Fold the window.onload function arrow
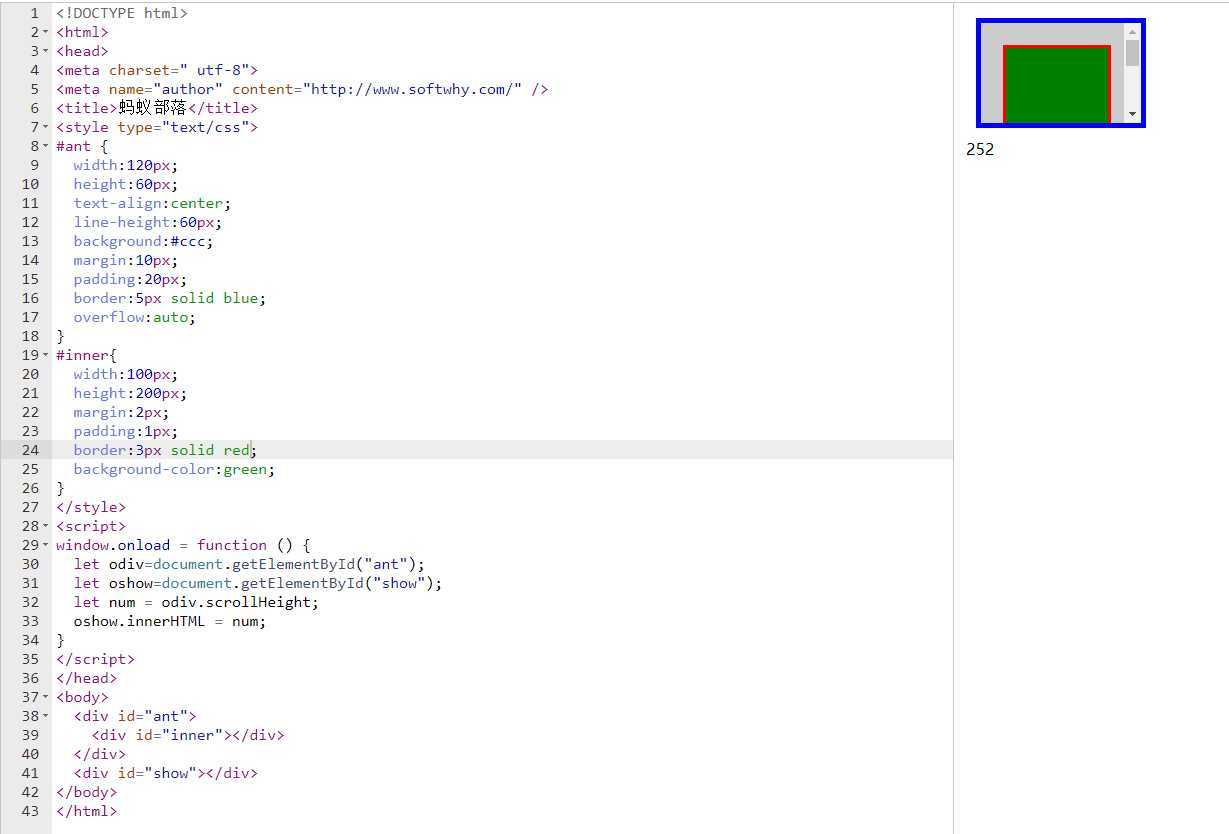The width and height of the screenshot is (1229, 834). [46, 546]
